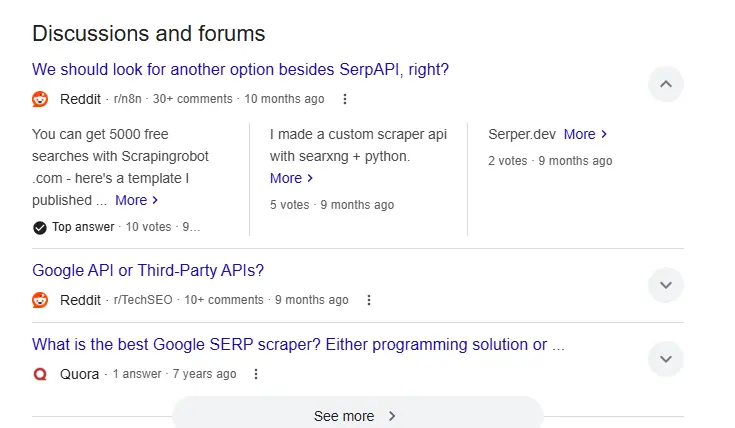Click the 'r/TechSEO' subreddit label
Screen dimensions: 735x428
(x=143, y=300)
